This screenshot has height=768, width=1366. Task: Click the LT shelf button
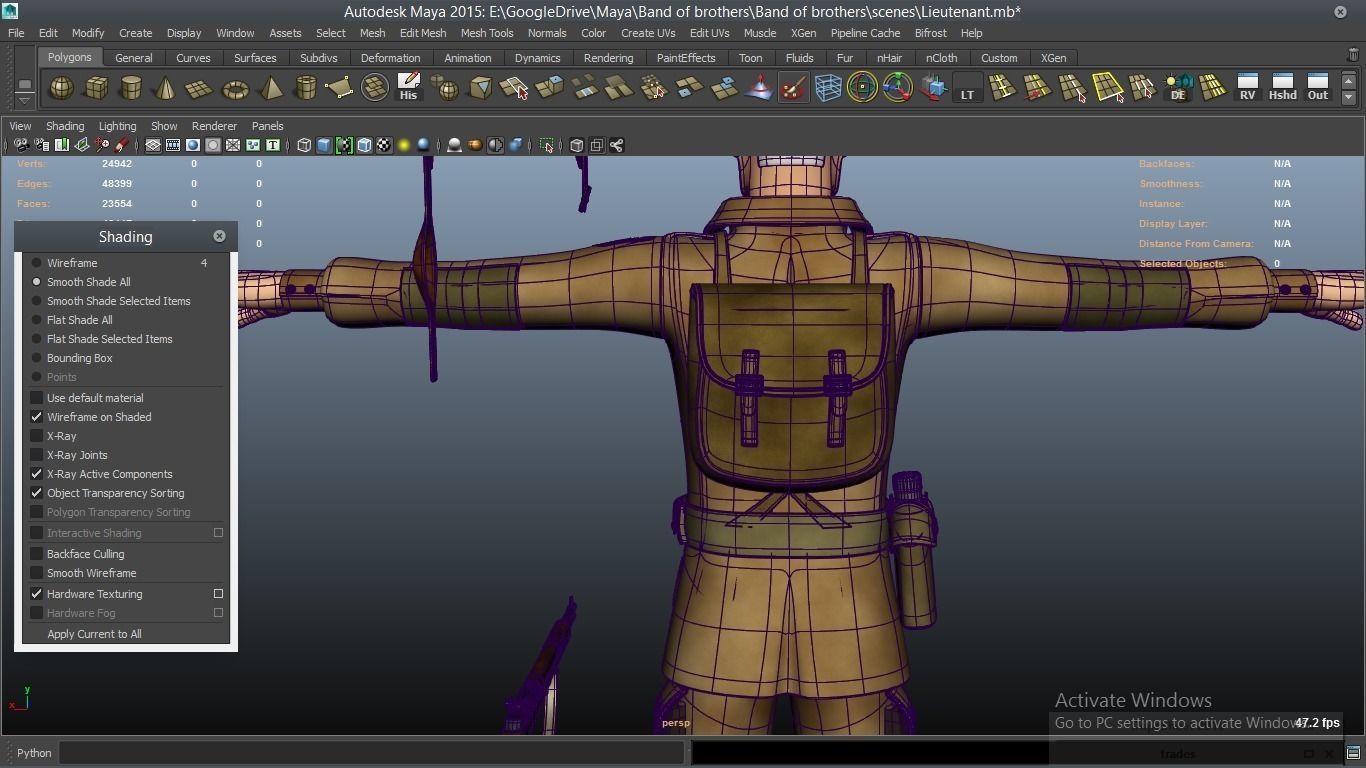click(967, 88)
